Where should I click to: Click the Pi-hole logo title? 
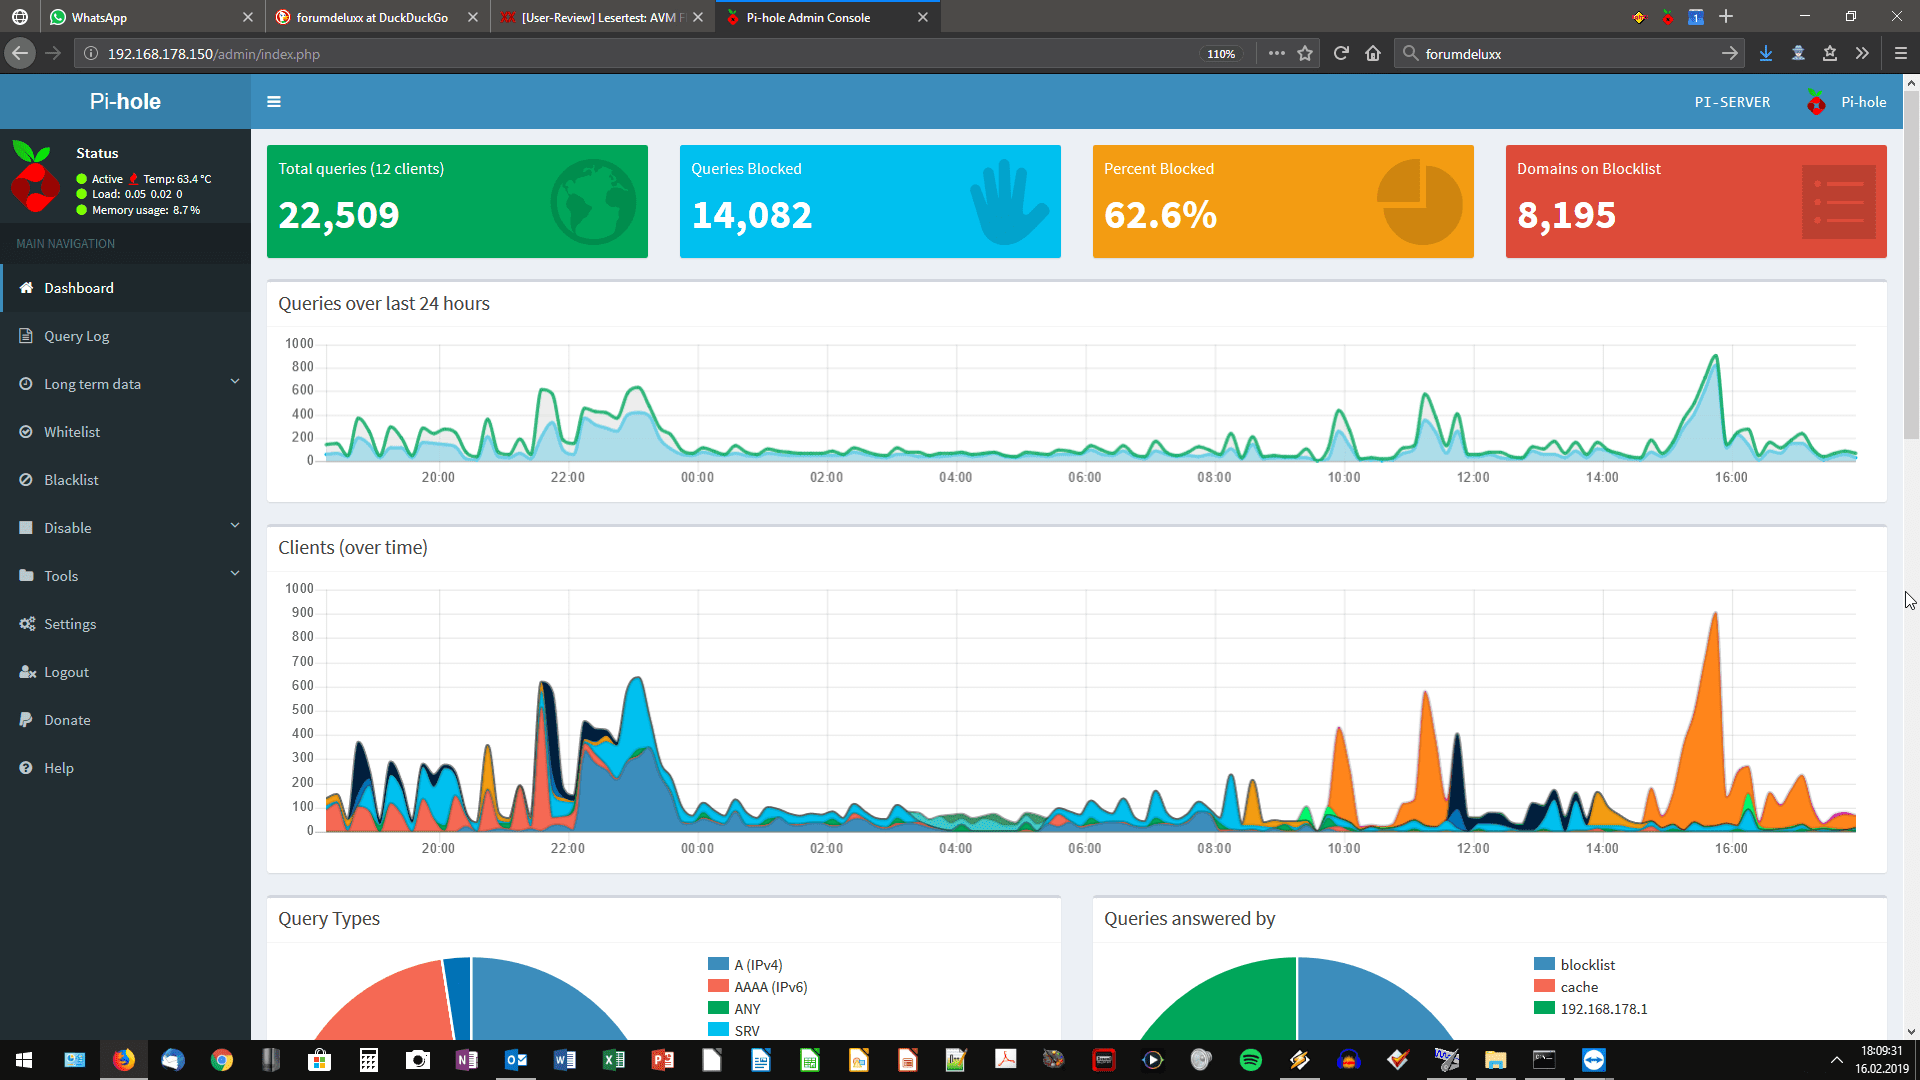click(x=125, y=102)
